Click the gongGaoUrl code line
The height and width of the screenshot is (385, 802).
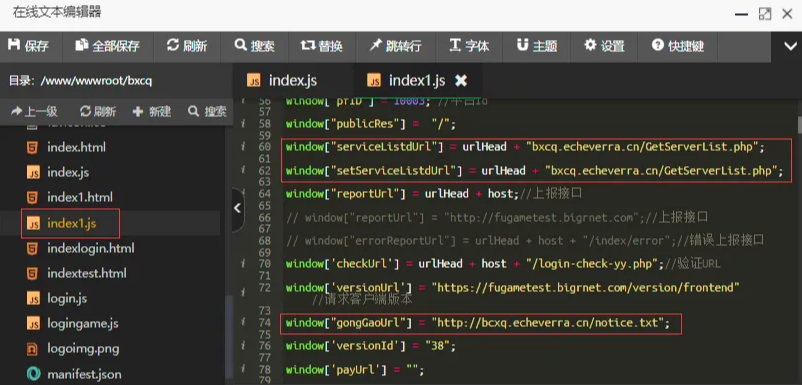478,323
